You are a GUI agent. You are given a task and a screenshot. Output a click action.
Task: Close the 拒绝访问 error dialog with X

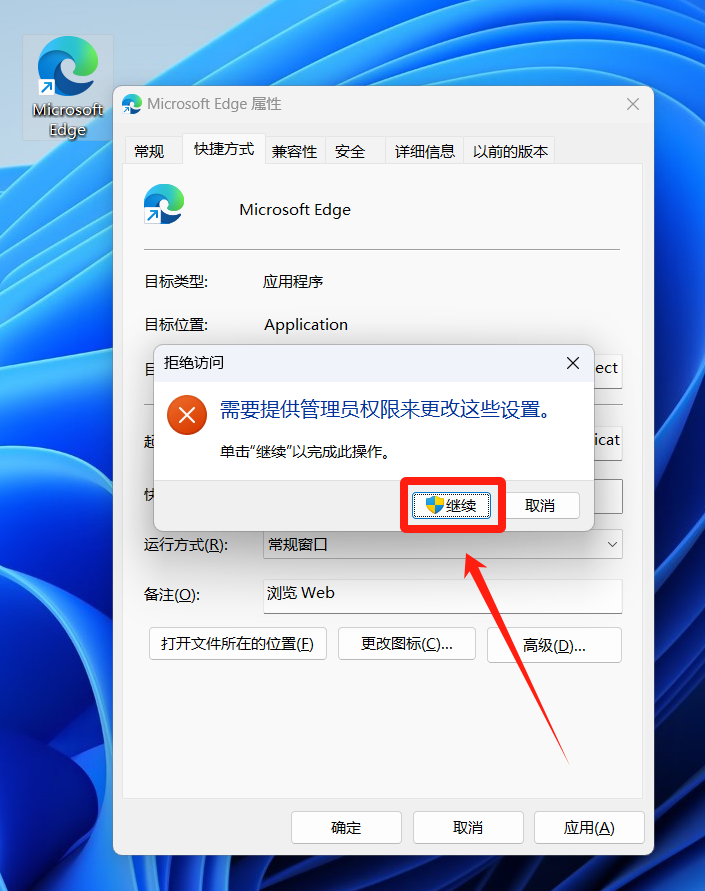[x=573, y=363]
